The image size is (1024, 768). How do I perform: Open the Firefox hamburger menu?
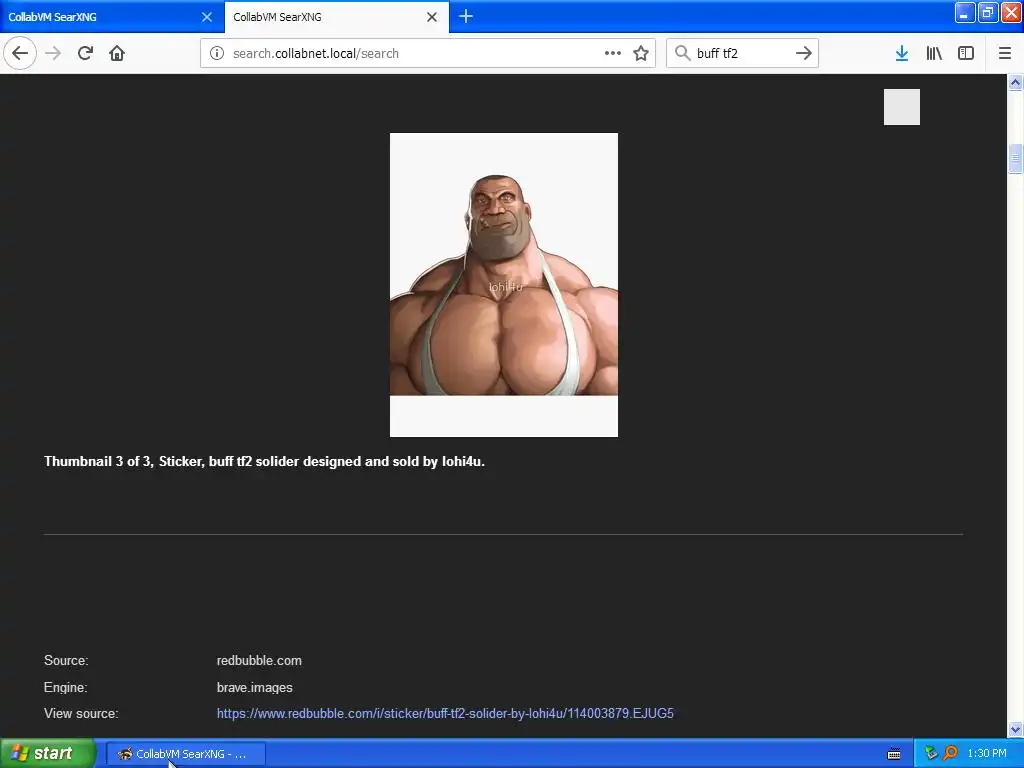[x=1005, y=54]
